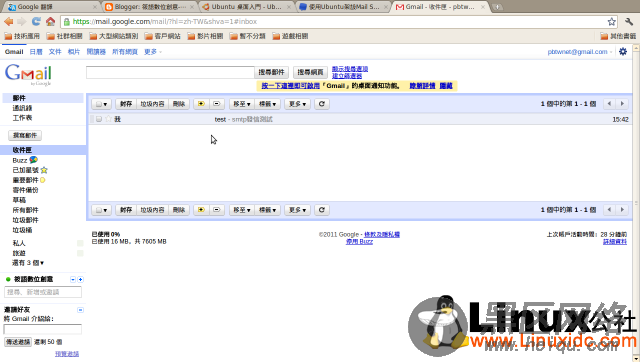Open the select-all checkbox dropdown in the top toolbar
This screenshot has height=362, width=640.
click(x=101, y=104)
